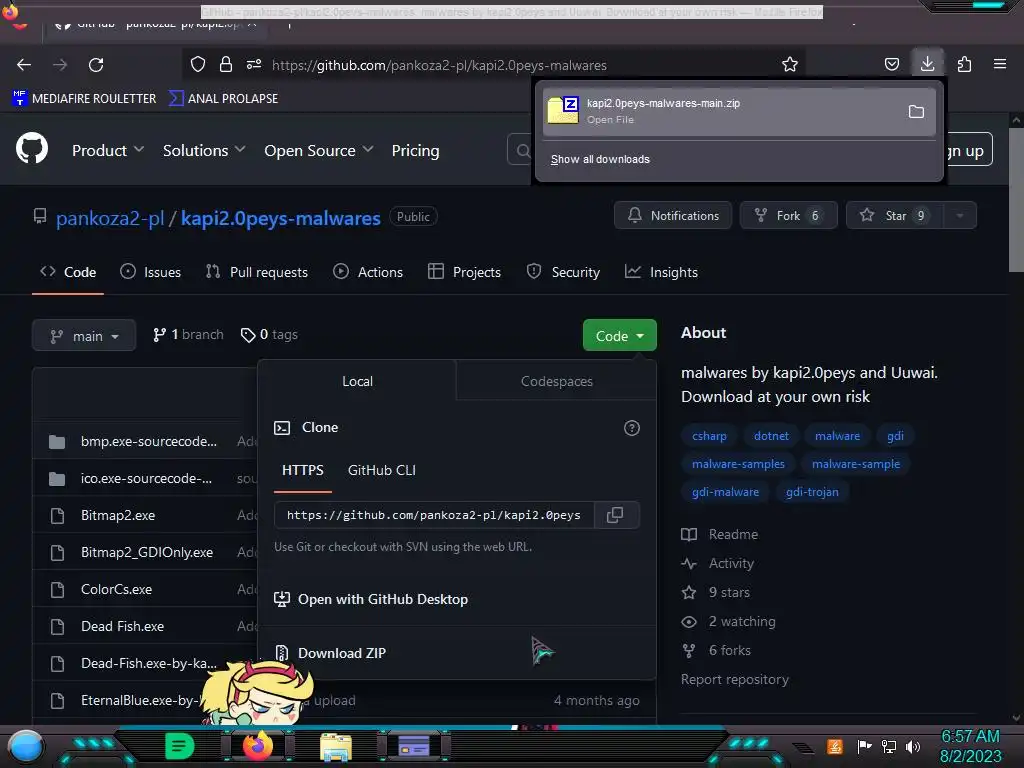Open the Extensions puzzle icon
Image resolution: width=1024 pixels, height=768 pixels.
point(964,64)
